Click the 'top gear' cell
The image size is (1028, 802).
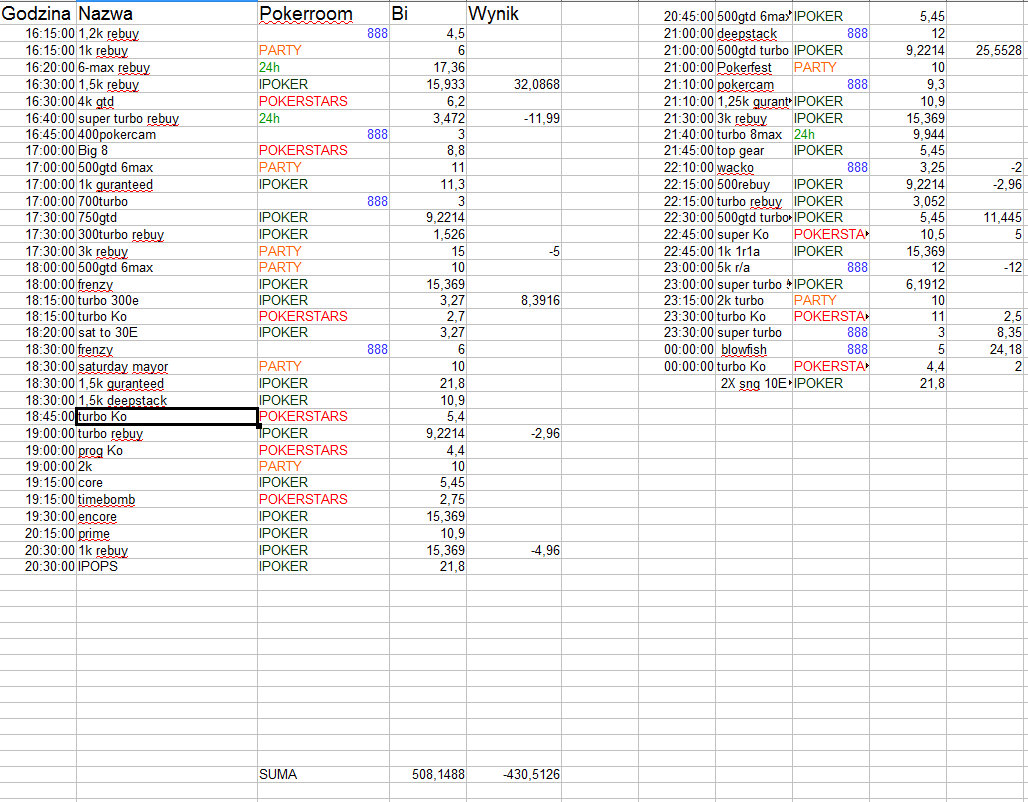[753, 151]
